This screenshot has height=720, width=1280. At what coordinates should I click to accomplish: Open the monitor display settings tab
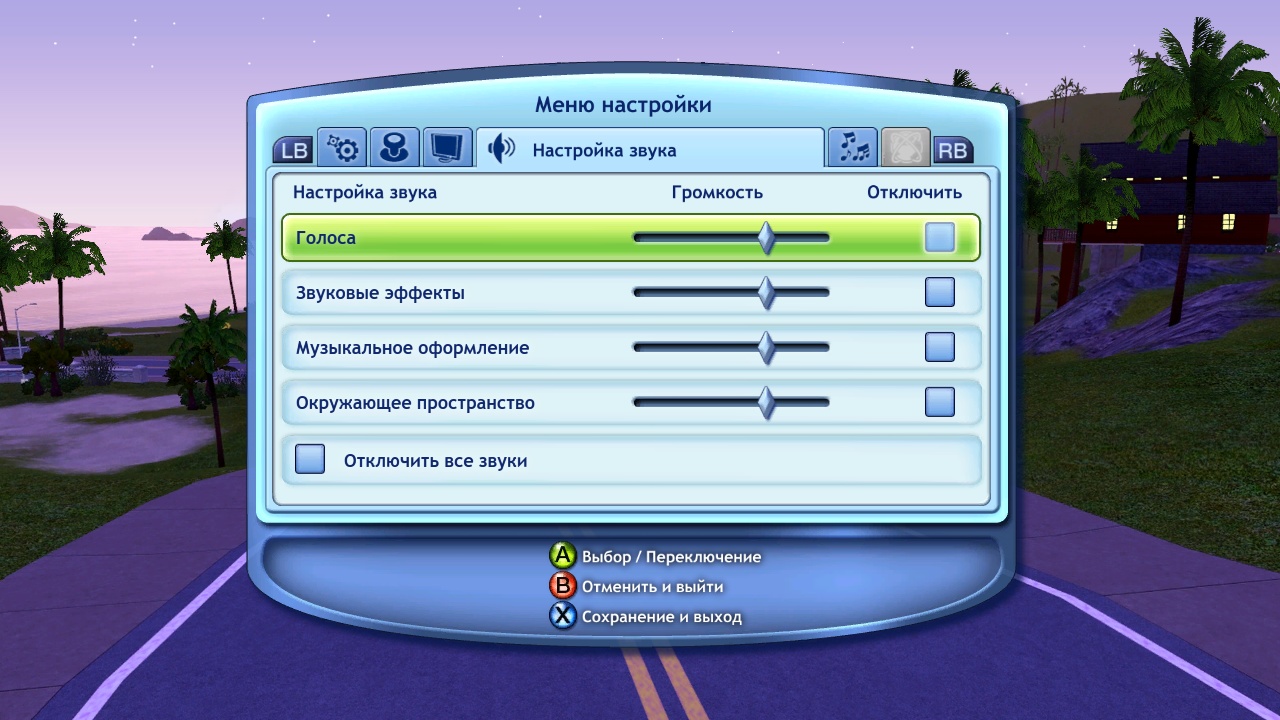pos(448,148)
